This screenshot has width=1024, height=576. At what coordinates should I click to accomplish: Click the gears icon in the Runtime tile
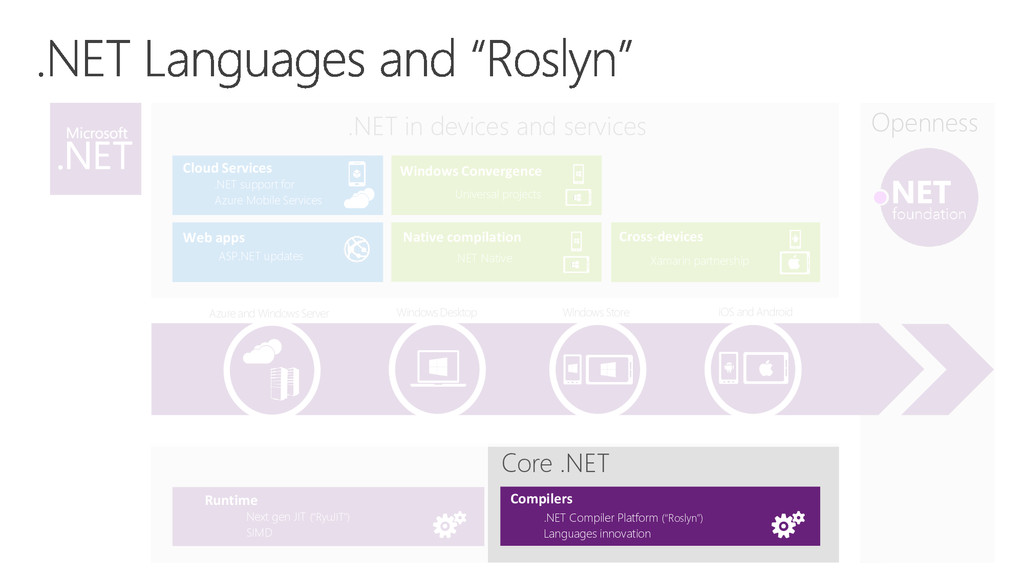pos(449,524)
